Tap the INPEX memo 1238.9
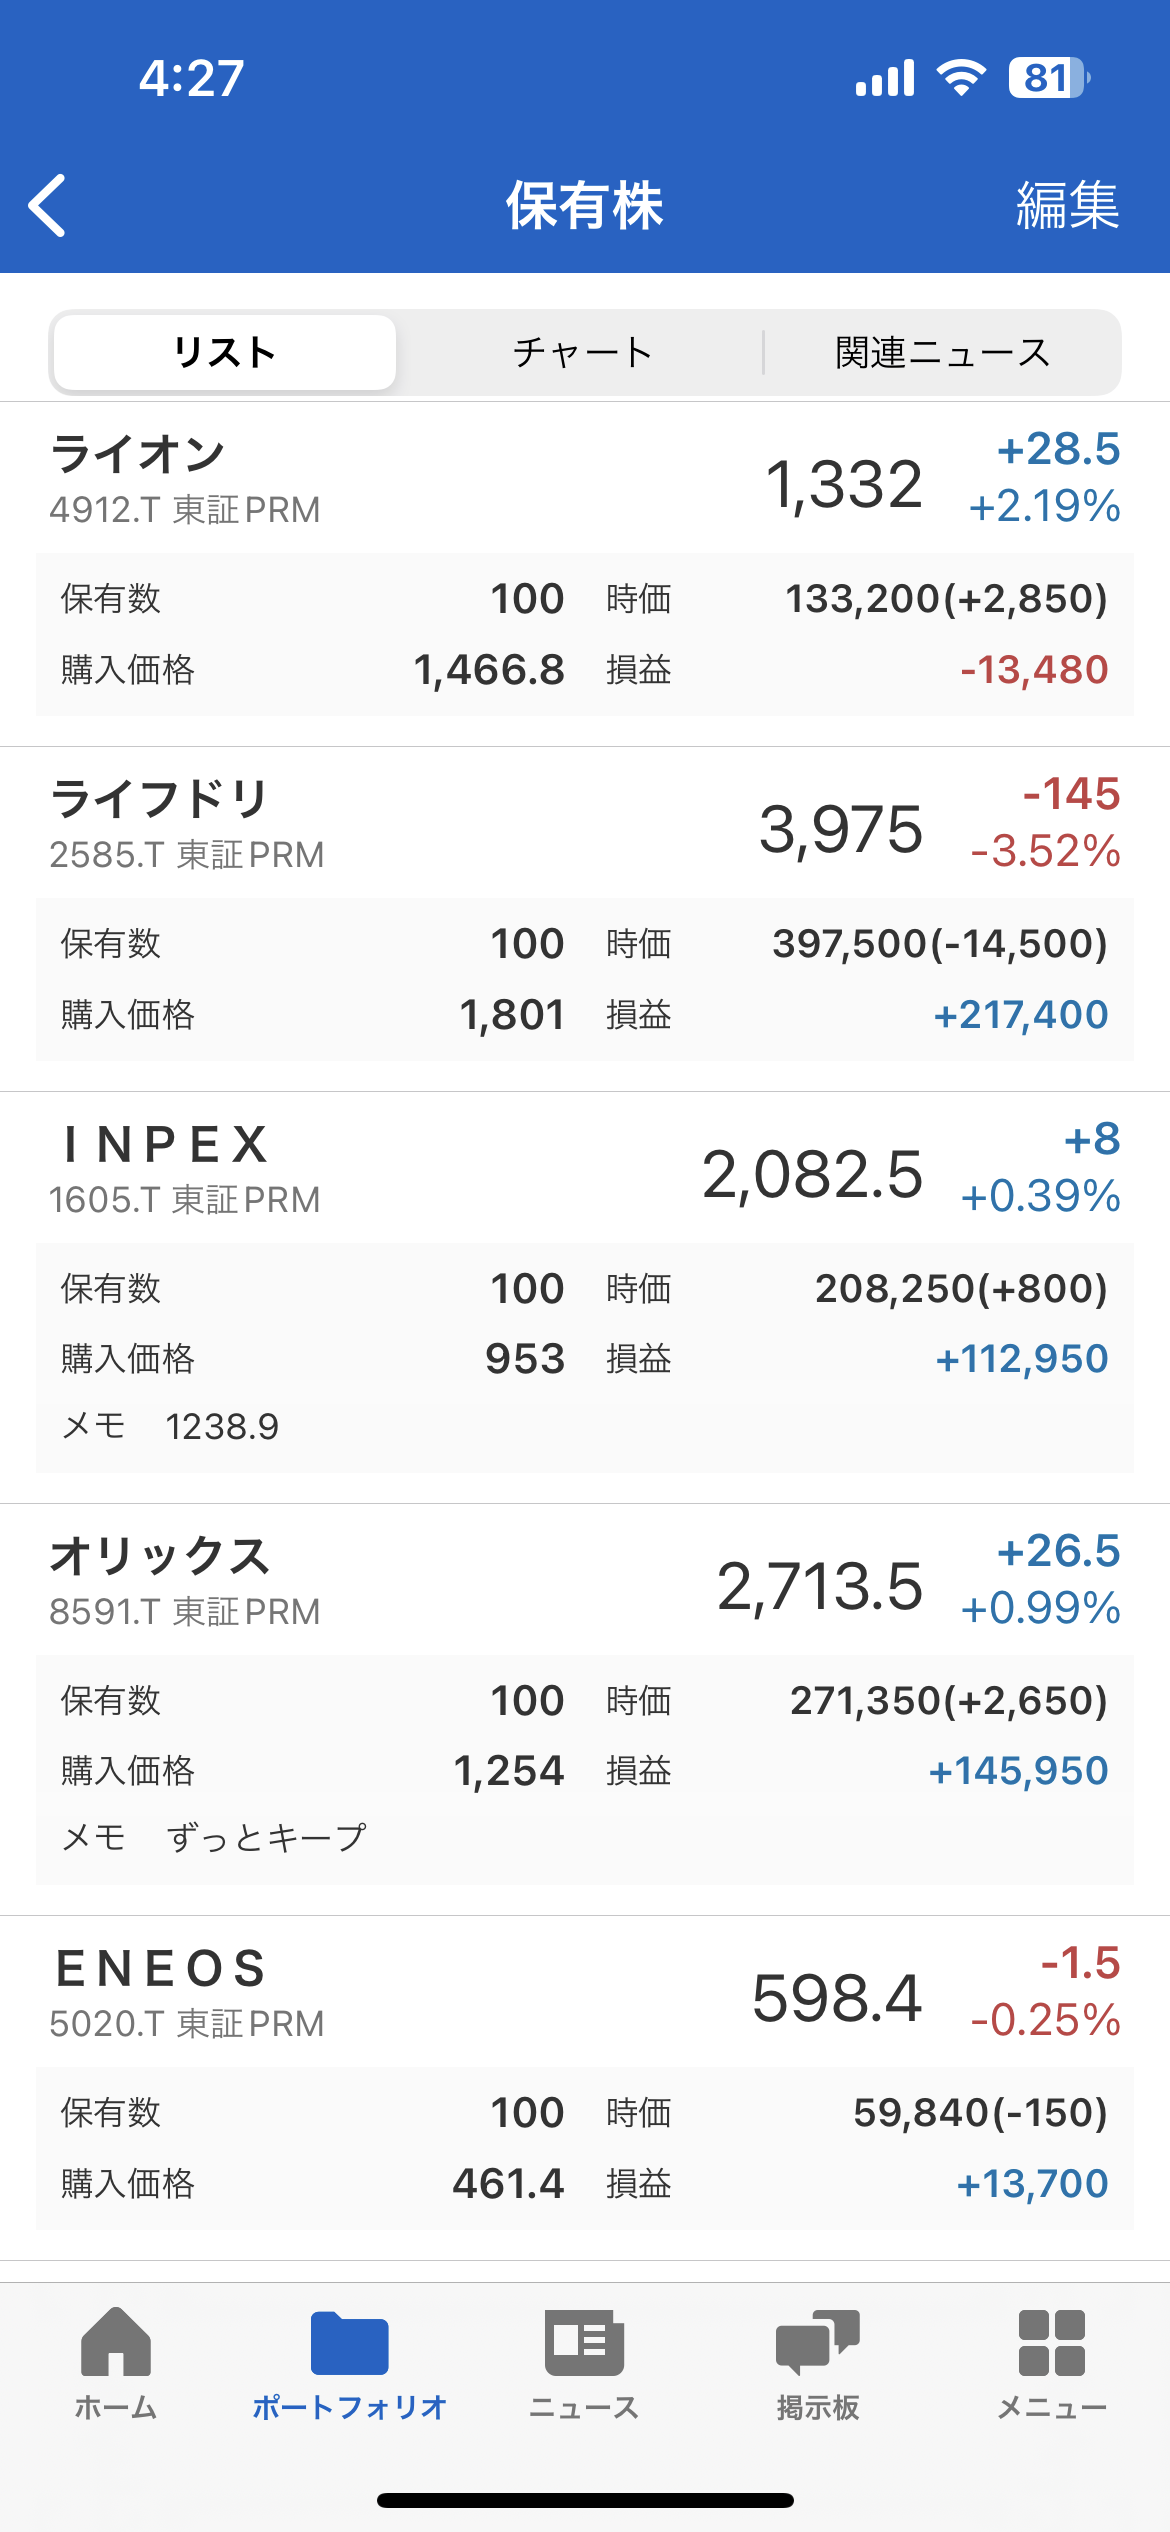The image size is (1170, 2532). pos(222,1426)
